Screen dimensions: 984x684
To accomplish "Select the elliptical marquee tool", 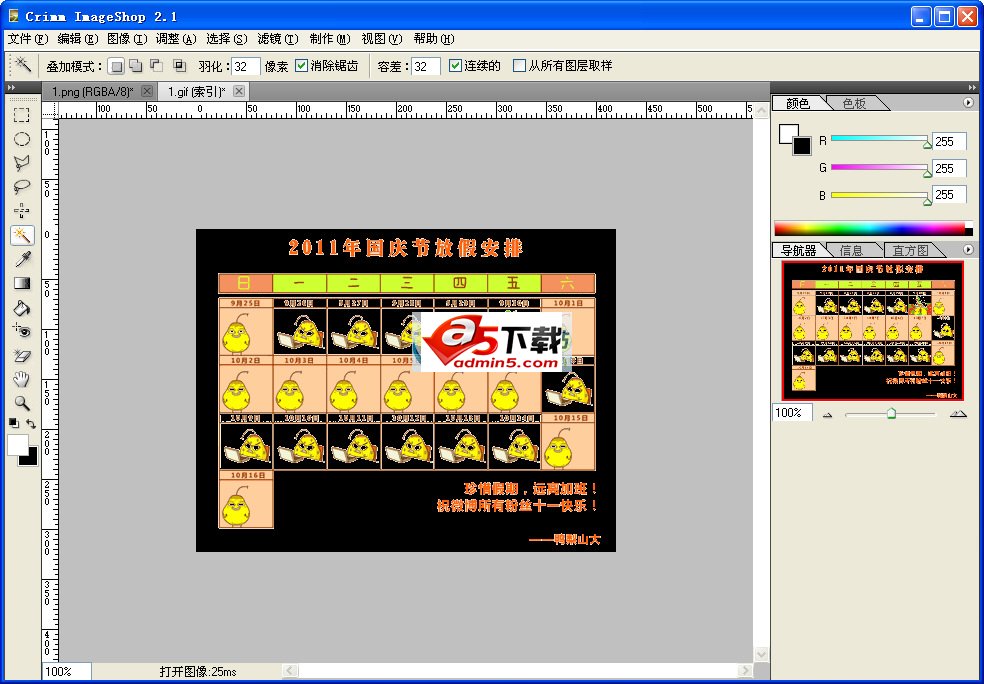I will (22, 137).
